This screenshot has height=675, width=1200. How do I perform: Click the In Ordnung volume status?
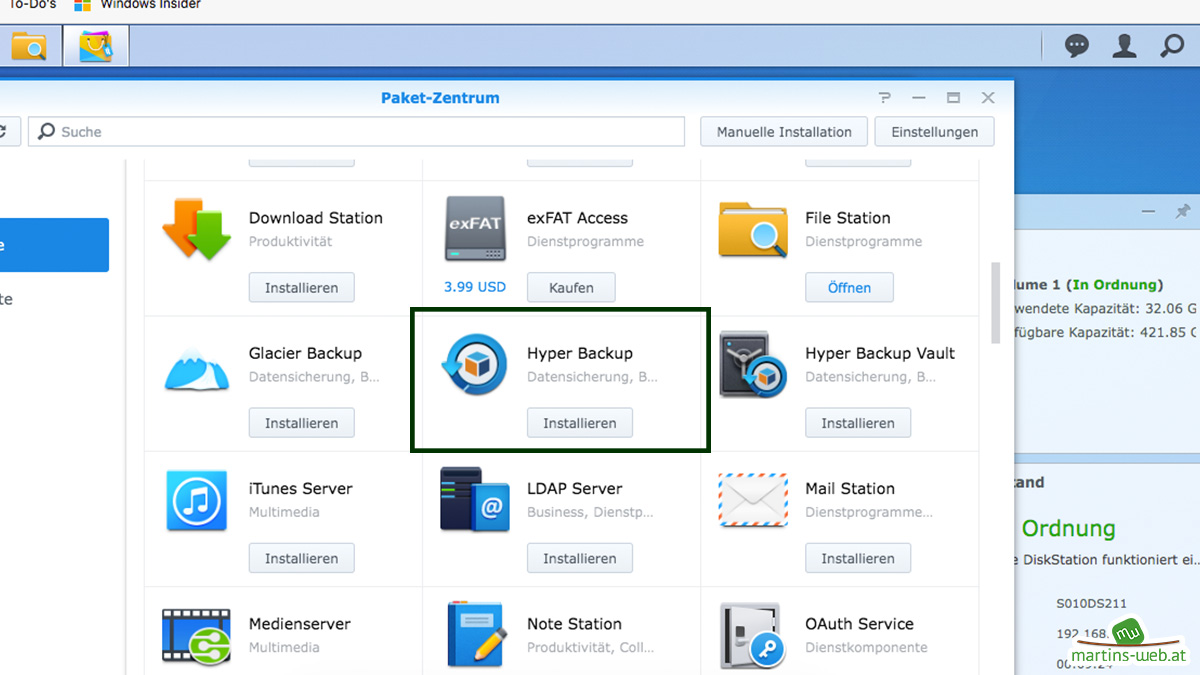click(1116, 285)
